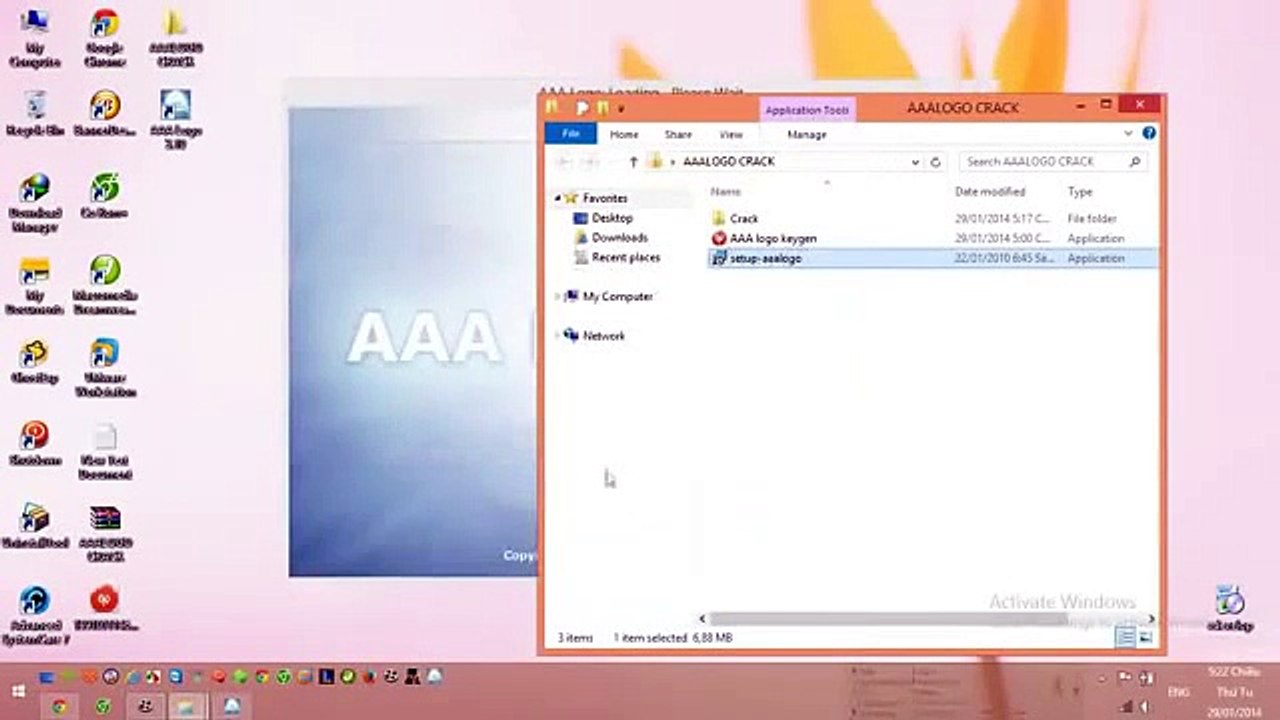Expand My Computer in the navigation pane
1280x720 pixels.
(557, 296)
